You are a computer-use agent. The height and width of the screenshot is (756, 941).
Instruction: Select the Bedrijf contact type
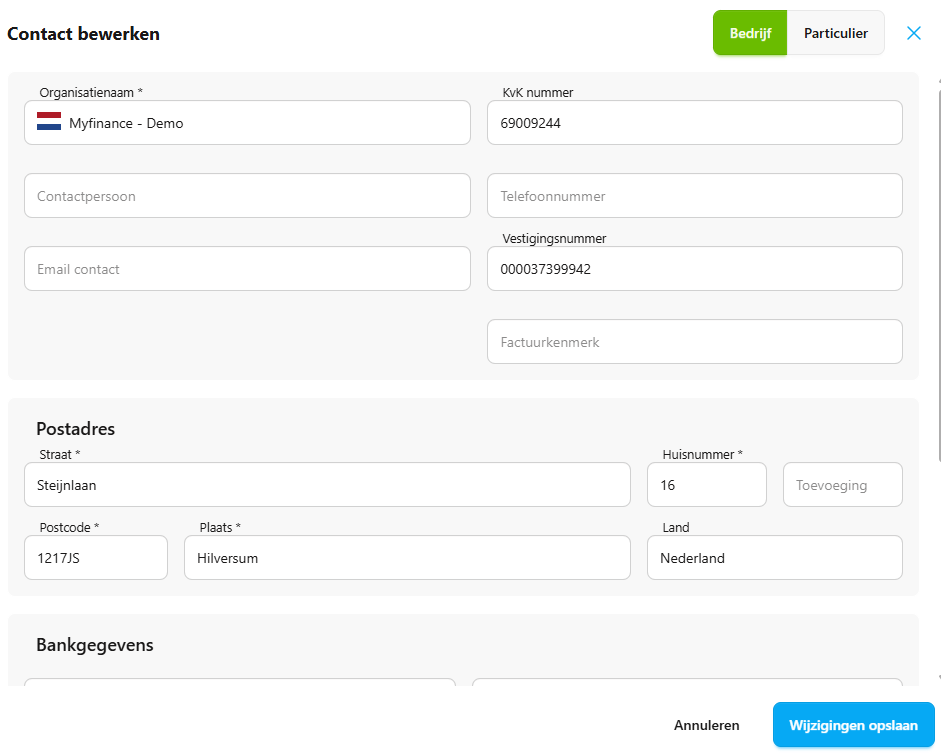750,33
